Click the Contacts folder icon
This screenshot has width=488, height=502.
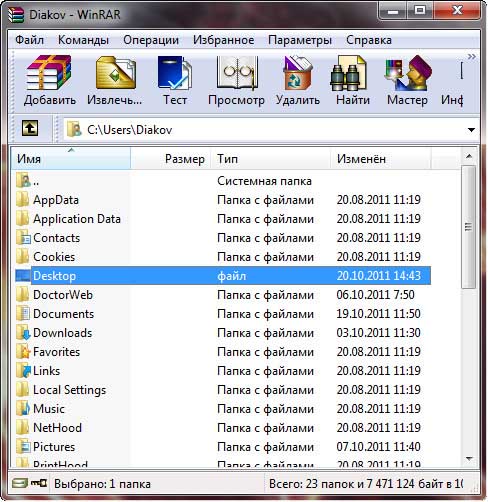23,238
